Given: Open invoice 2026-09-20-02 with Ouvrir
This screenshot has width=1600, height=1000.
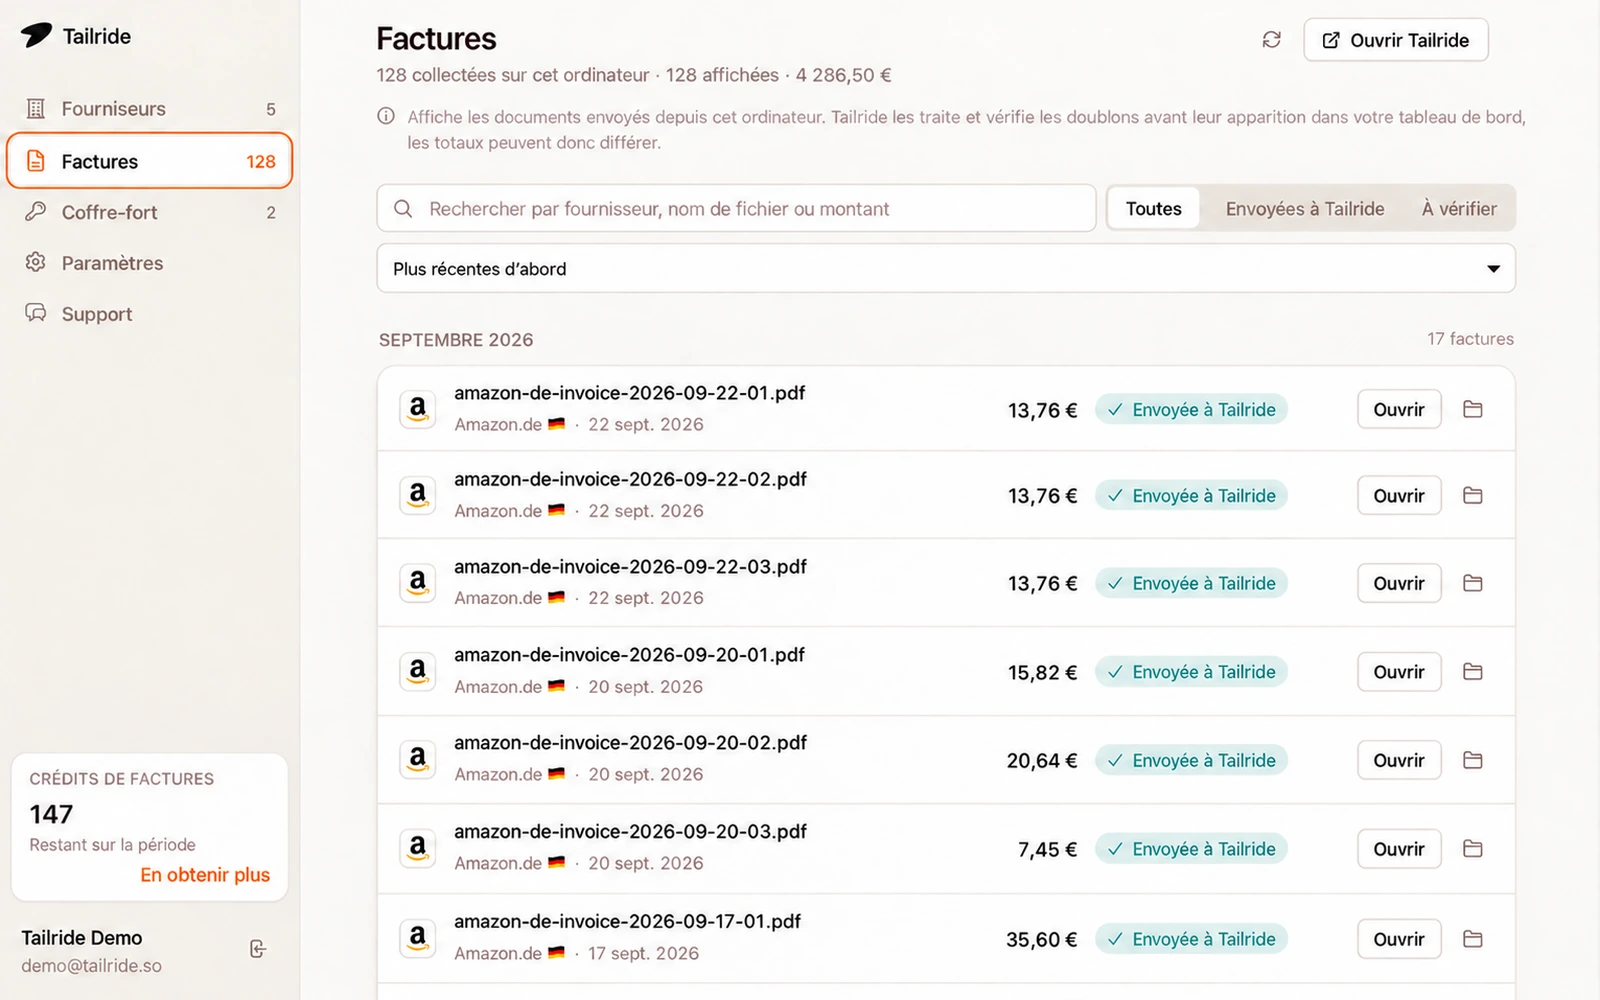Looking at the screenshot, I should pos(1399,760).
